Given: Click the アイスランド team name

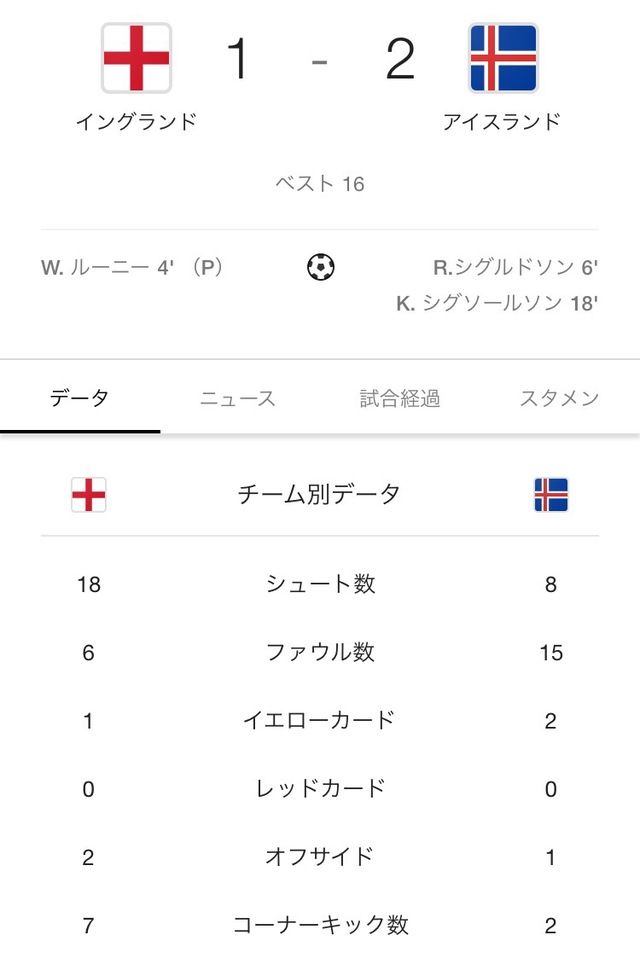Looking at the screenshot, I should pyautogui.click(x=502, y=121).
